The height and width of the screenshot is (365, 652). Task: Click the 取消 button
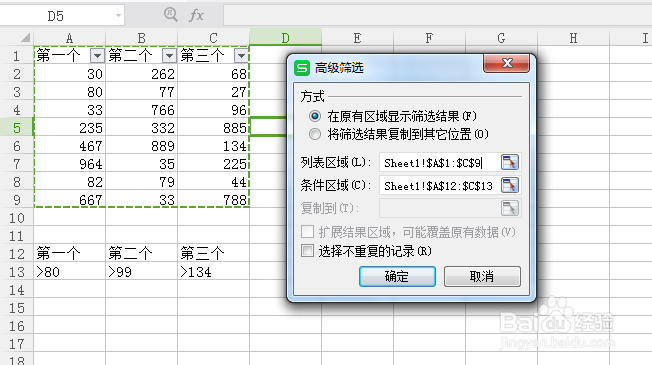(482, 276)
